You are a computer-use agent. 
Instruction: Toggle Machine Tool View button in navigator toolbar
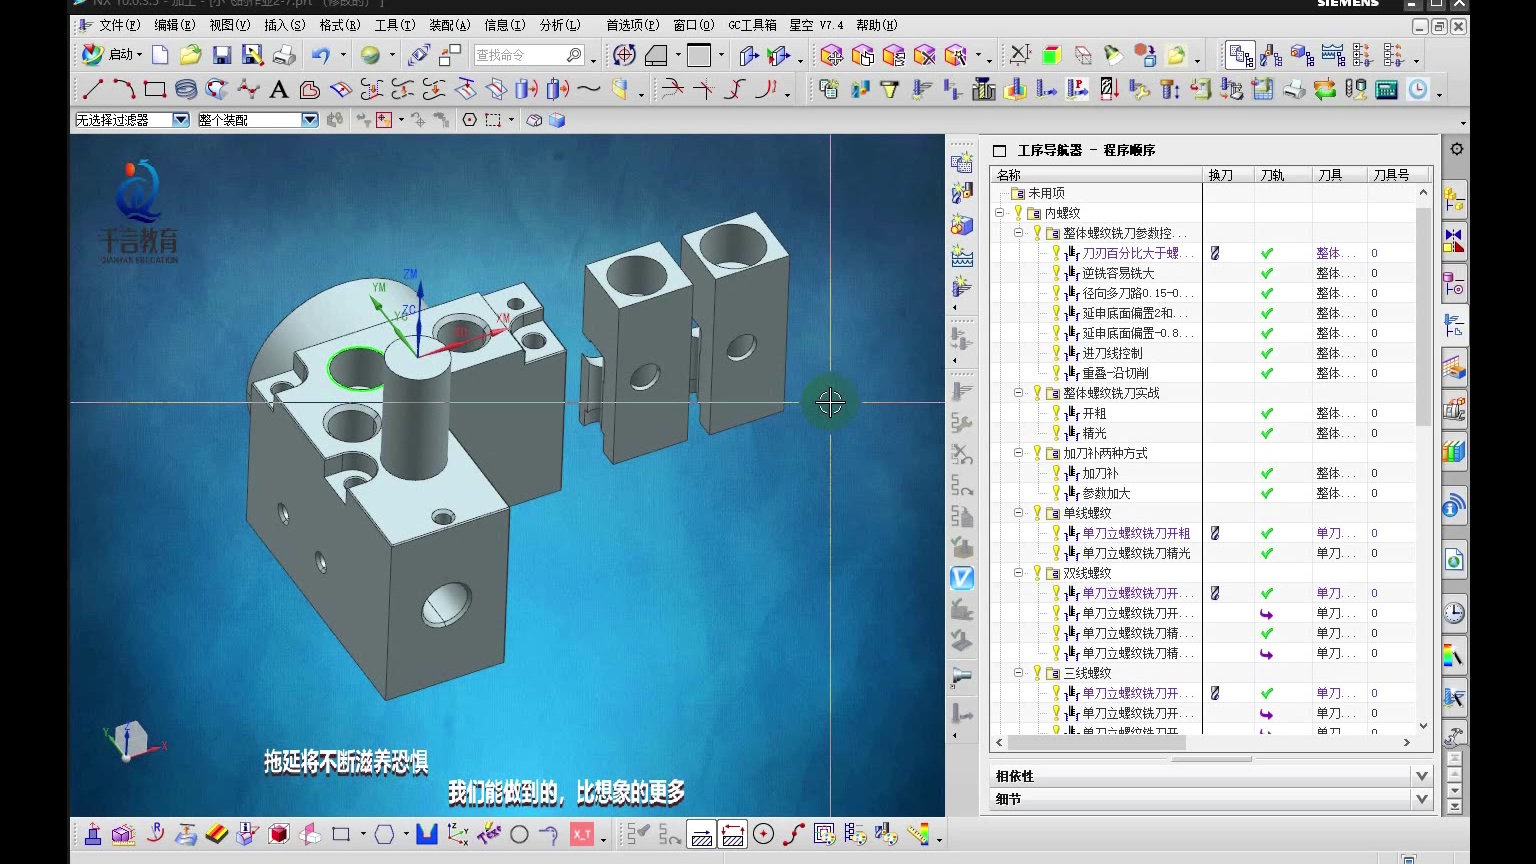(1272, 55)
